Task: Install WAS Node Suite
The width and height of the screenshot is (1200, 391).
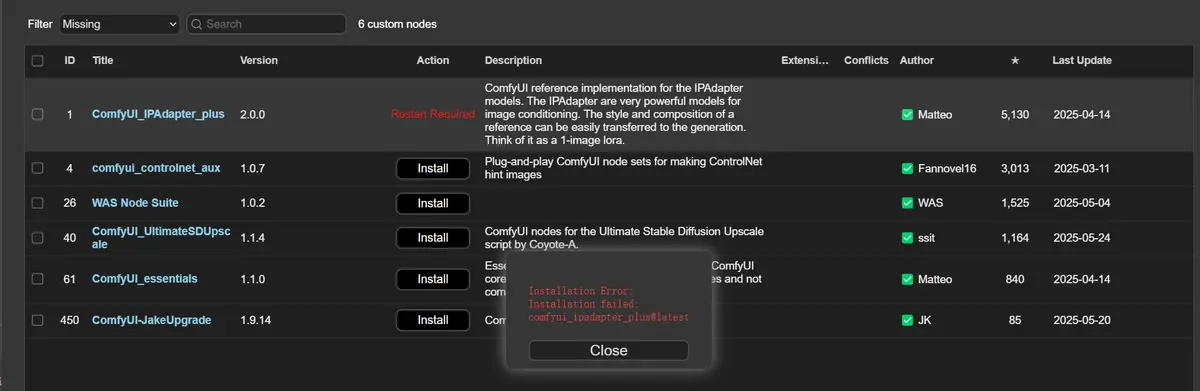Action: (433, 203)
